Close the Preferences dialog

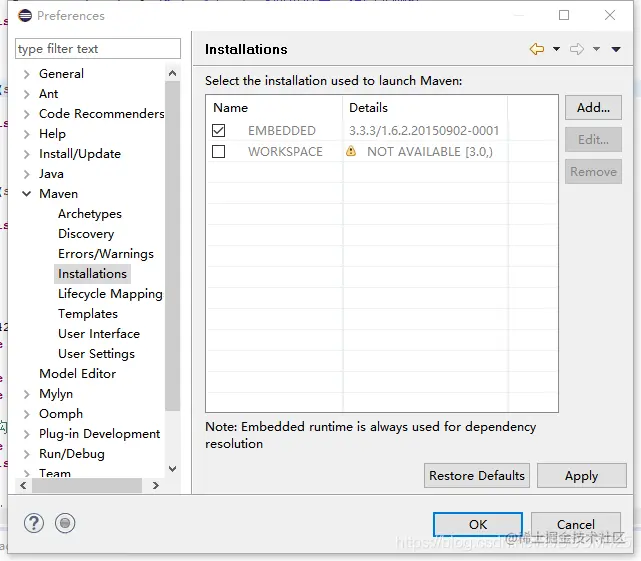click(610, 16)
